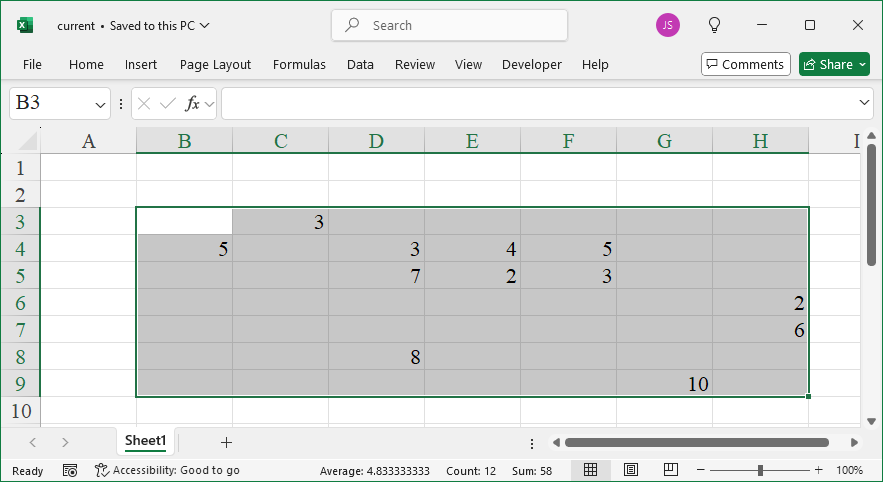
Task: Click the vertical scrollbar thumb
Action: (872, 204)
